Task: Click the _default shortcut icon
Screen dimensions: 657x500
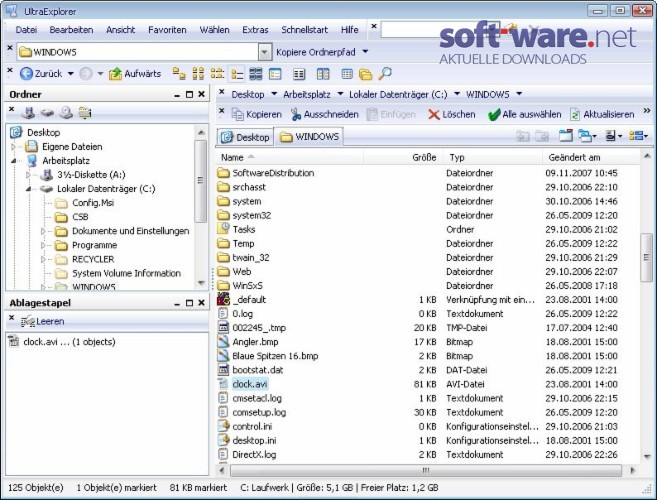Action: click(x=224, y=299)
